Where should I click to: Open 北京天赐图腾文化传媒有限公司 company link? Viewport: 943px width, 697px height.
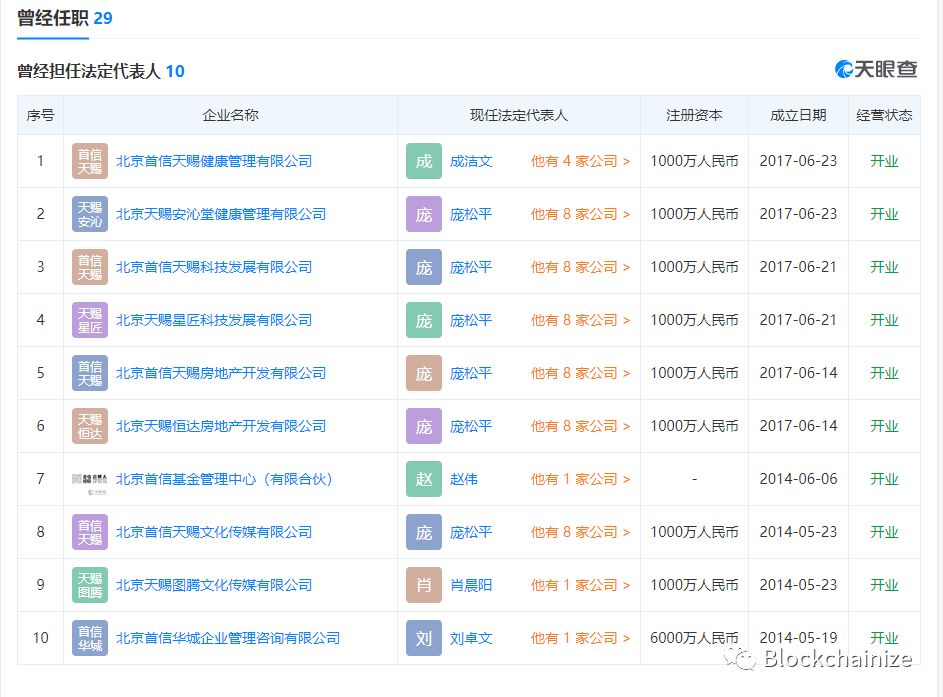click(214, 585)
